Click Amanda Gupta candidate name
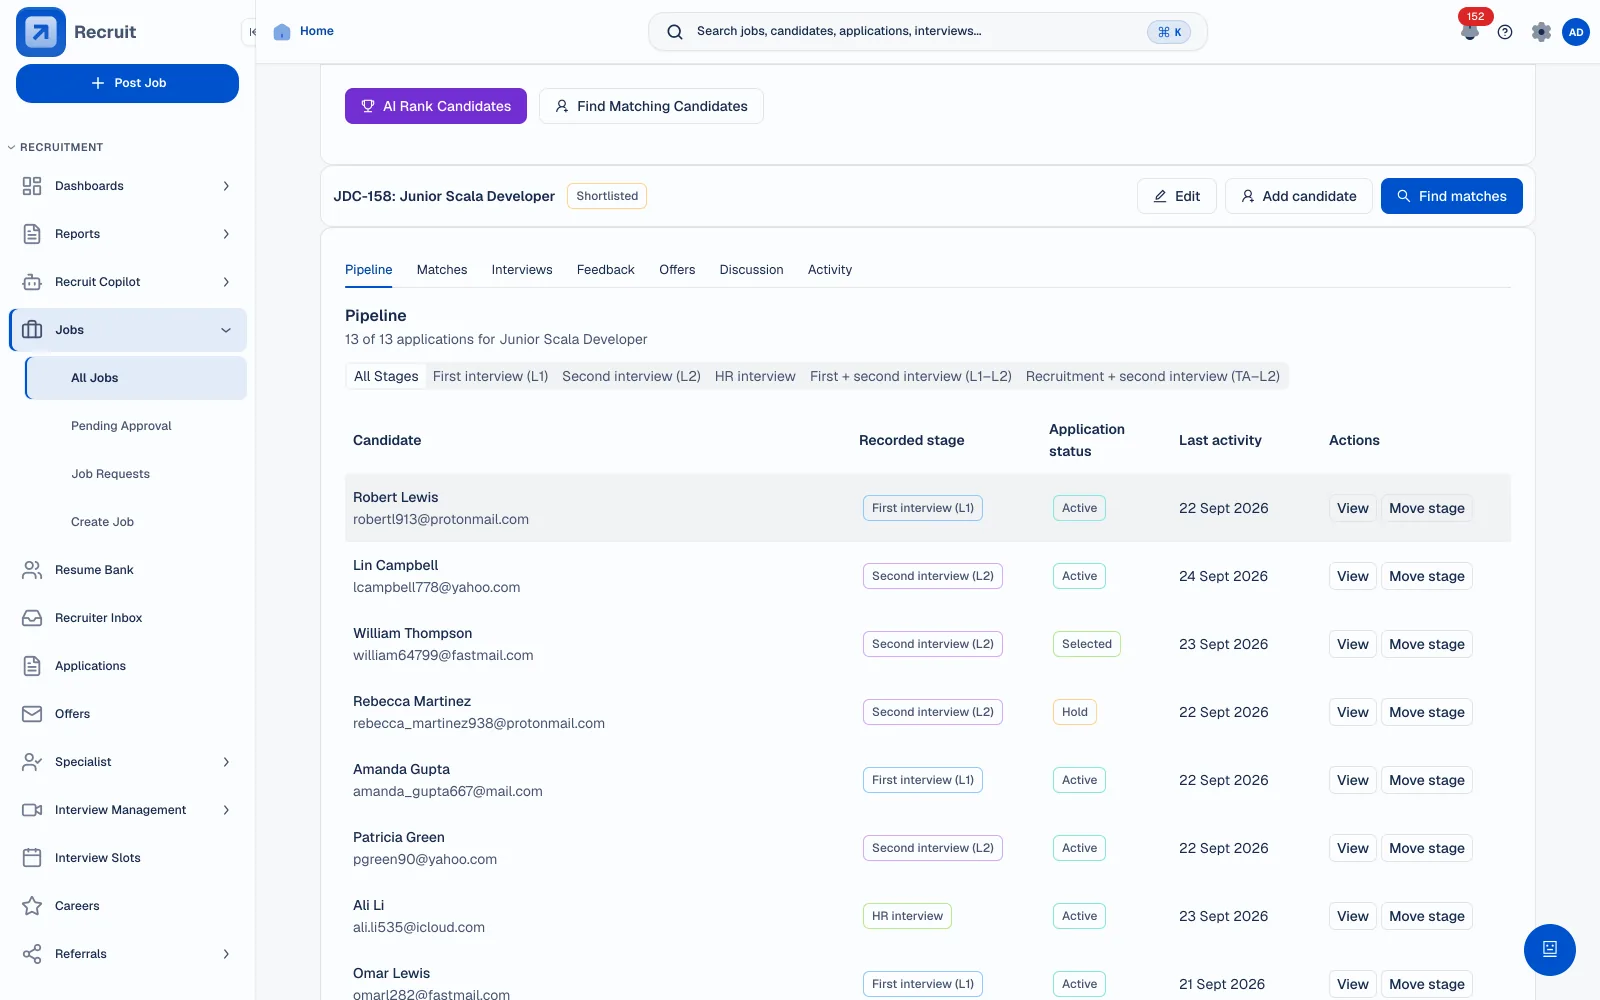1600x1000 pixels. [401, 769]
